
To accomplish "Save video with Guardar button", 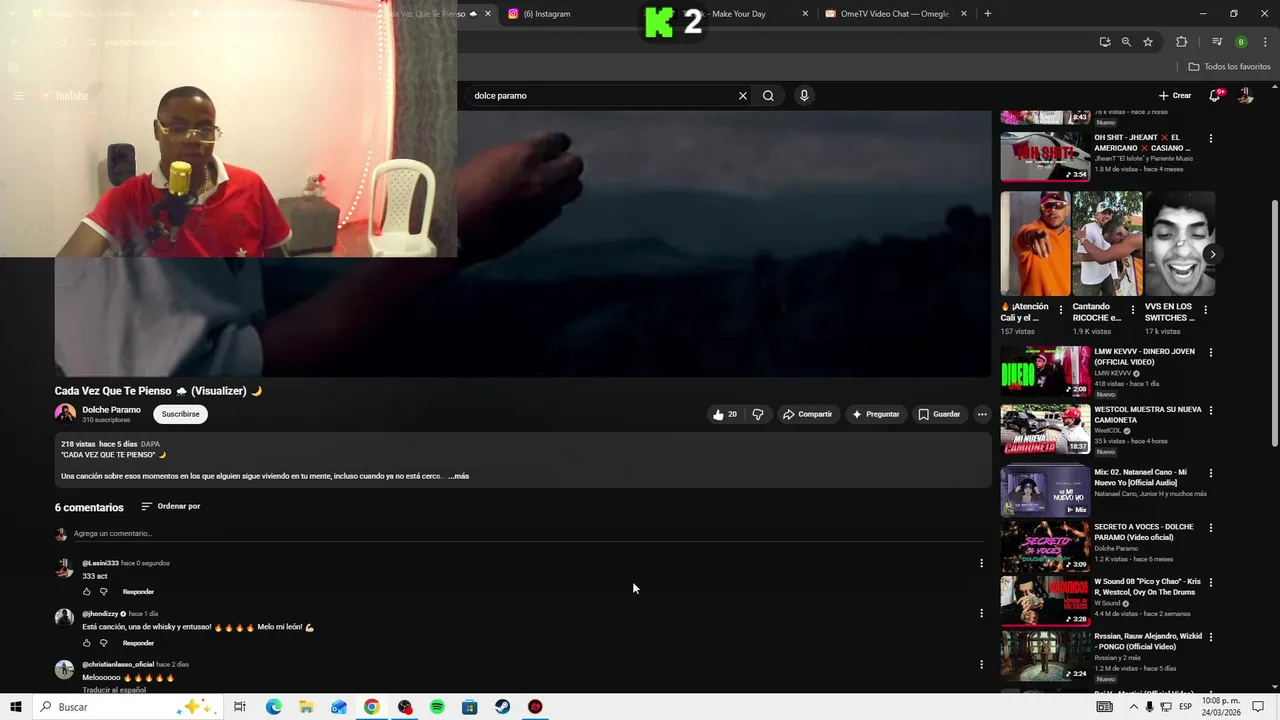I will [x=939, y=414].
